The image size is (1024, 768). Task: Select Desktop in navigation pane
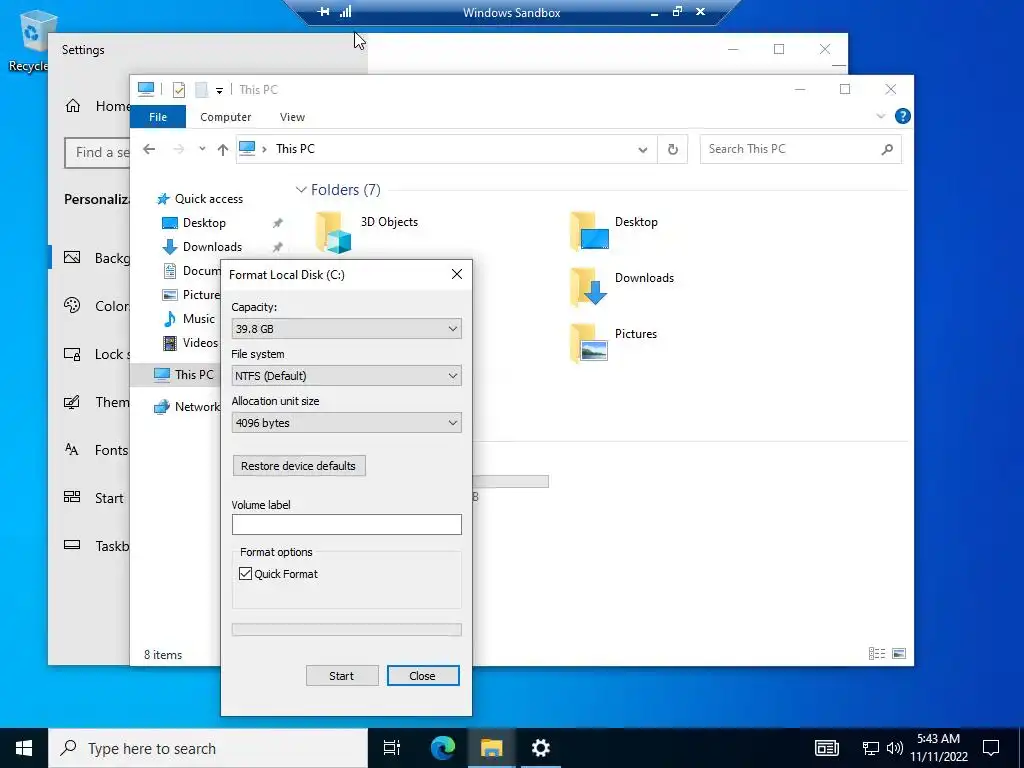point(193,223)
